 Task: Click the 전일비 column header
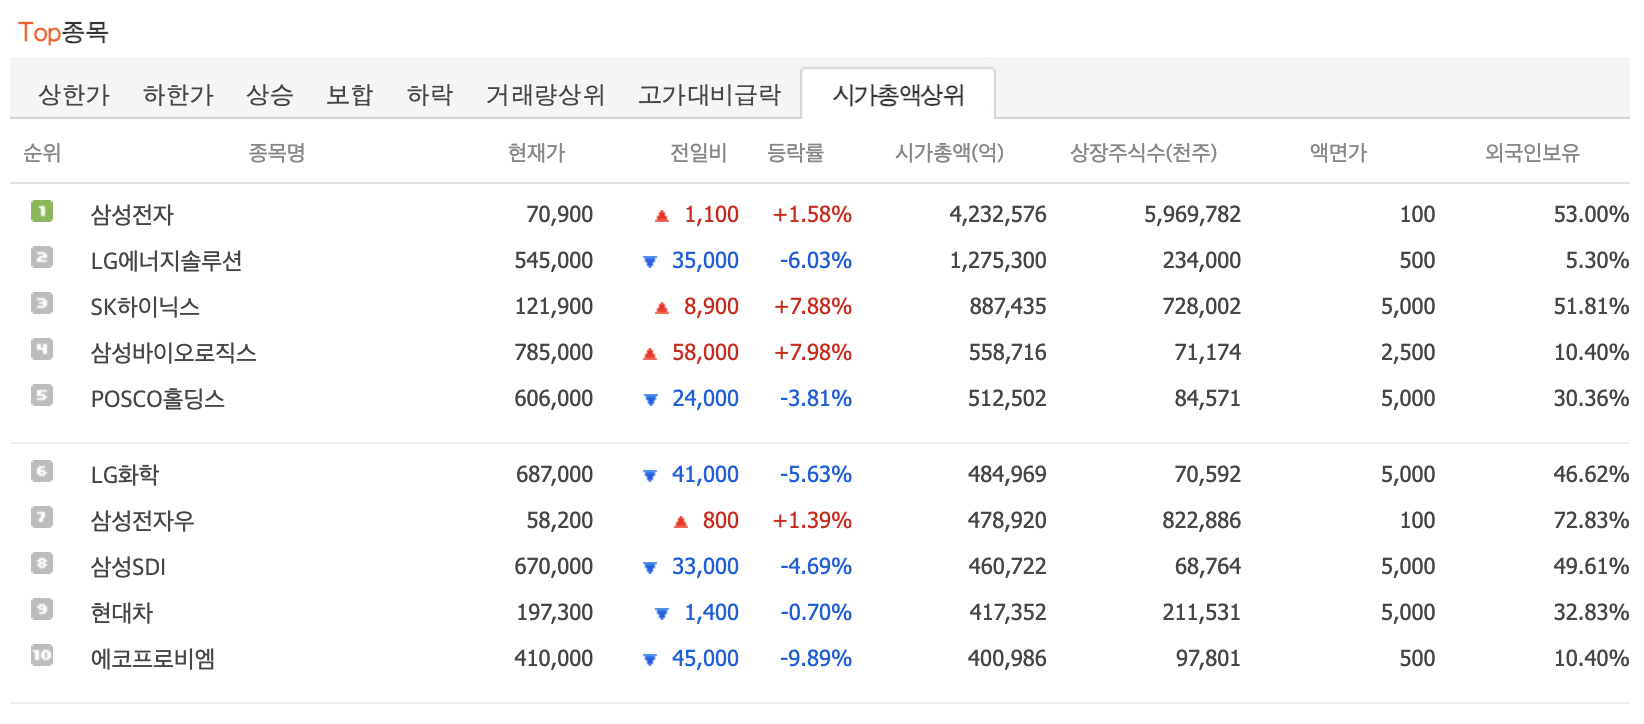[x=698, y=153]
